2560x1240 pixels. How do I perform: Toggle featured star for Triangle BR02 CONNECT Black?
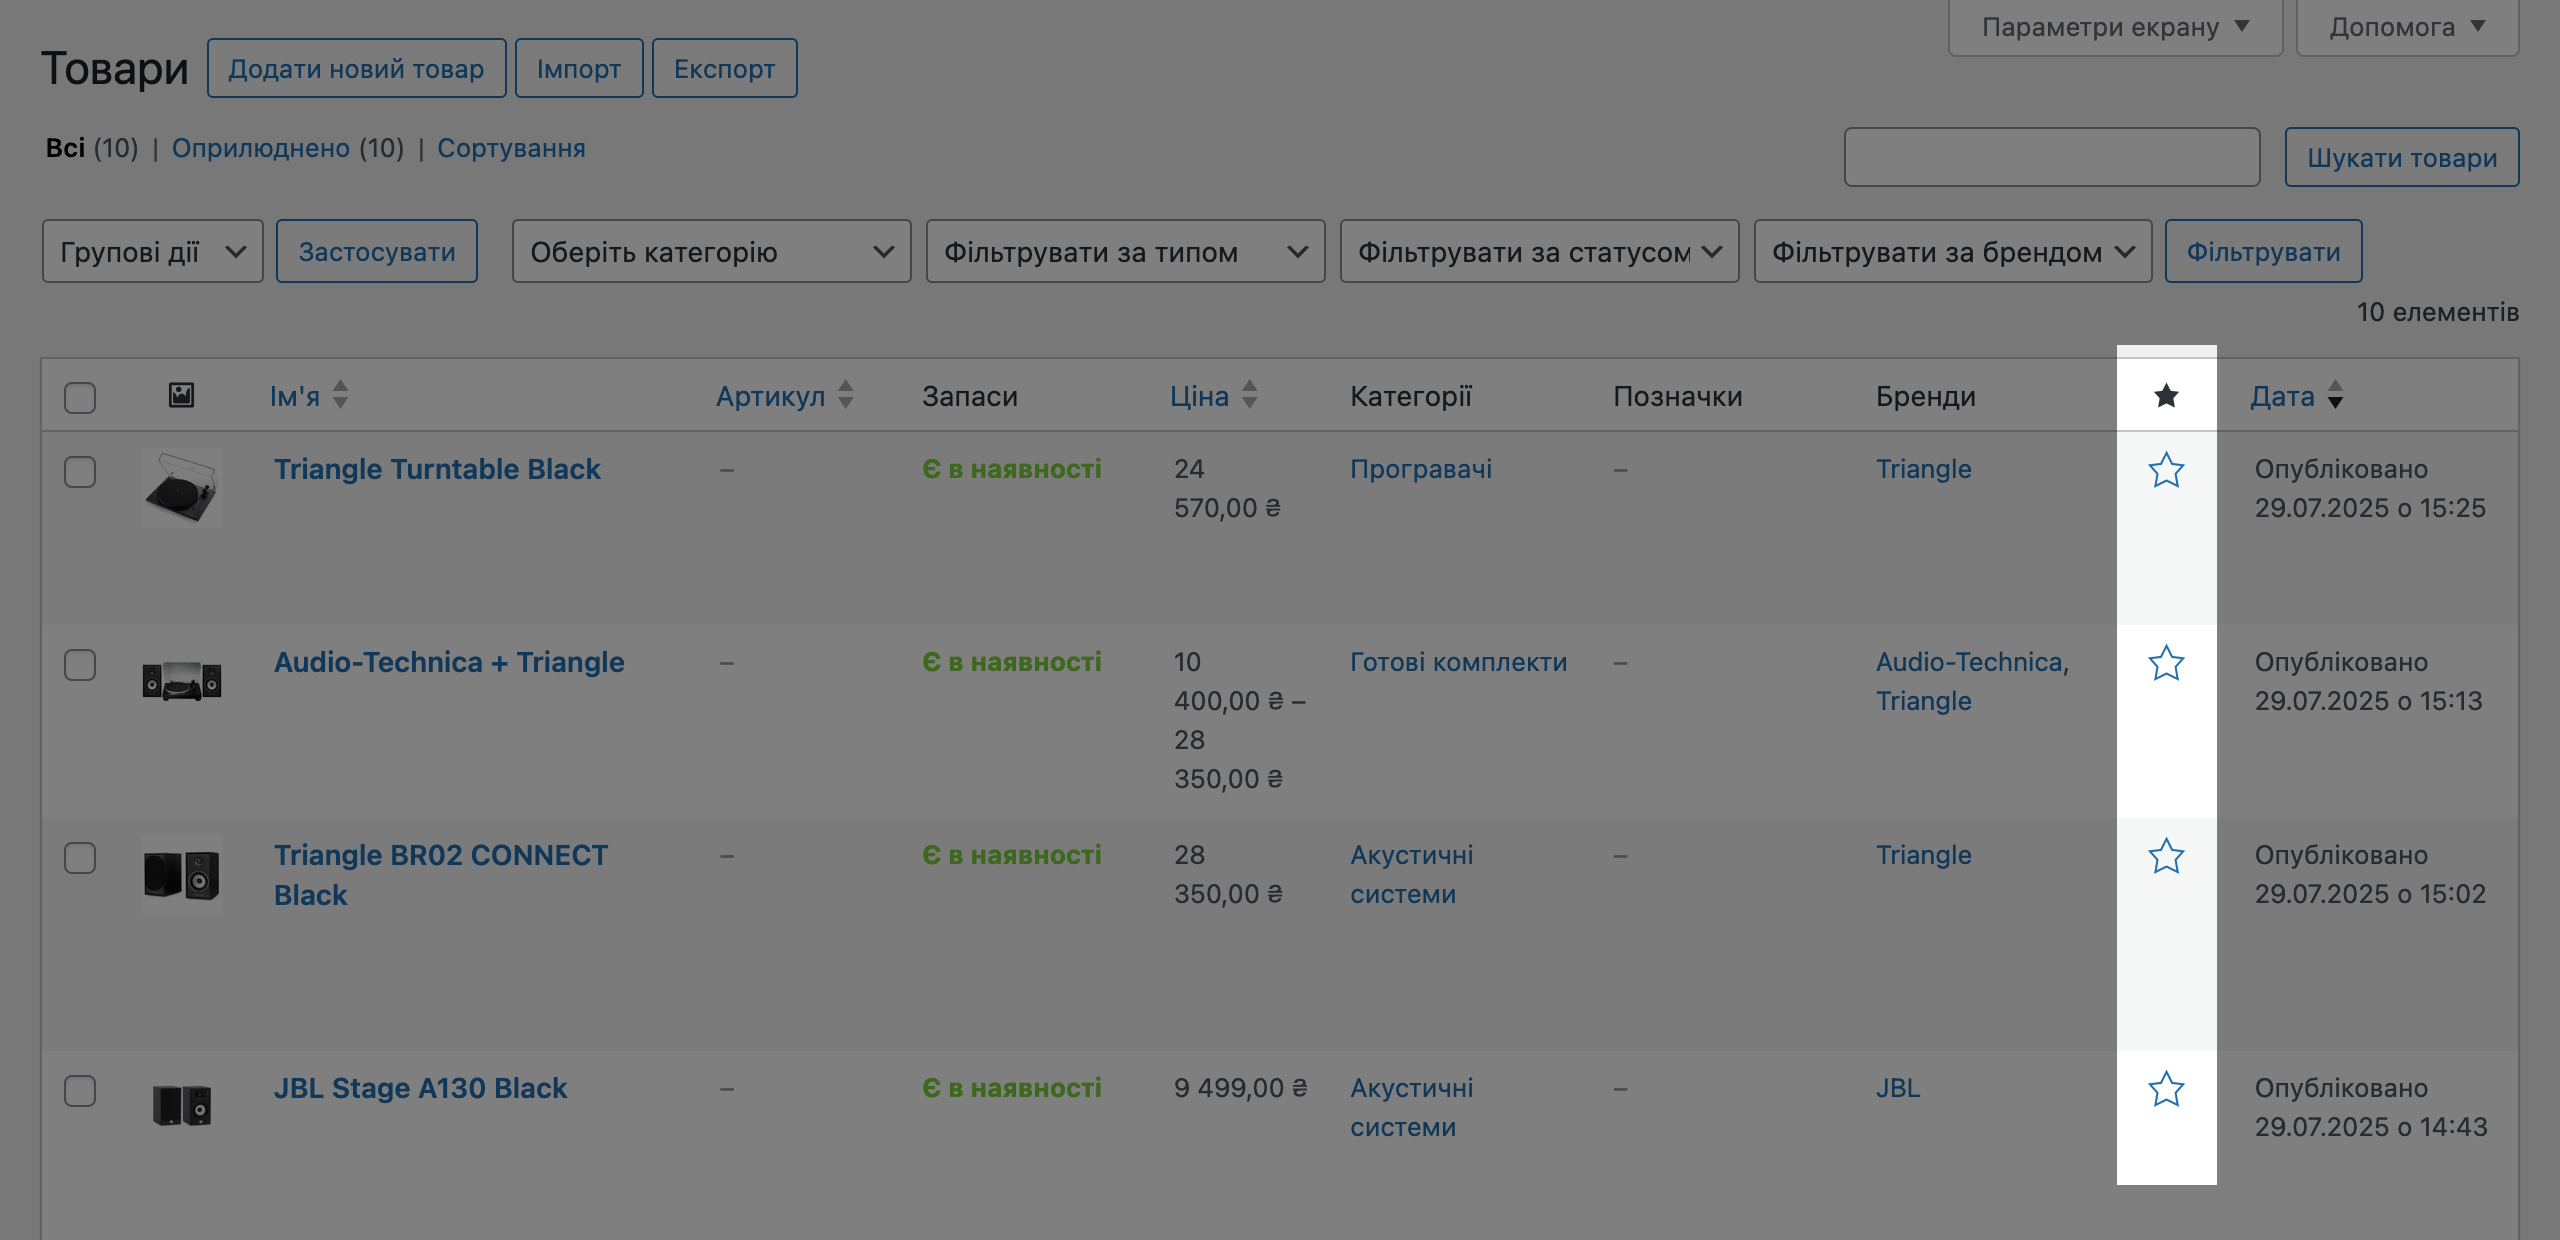click(x=2166, y=856)
